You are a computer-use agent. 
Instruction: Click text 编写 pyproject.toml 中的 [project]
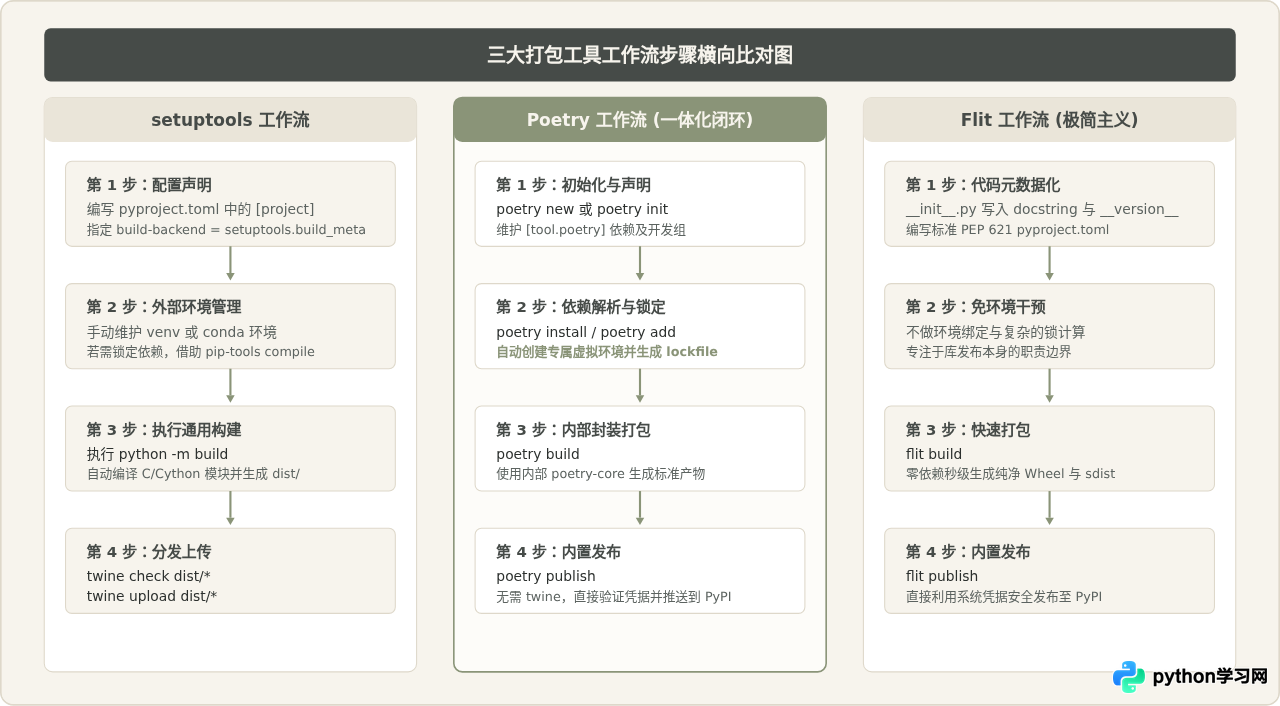tap(200, 209)
